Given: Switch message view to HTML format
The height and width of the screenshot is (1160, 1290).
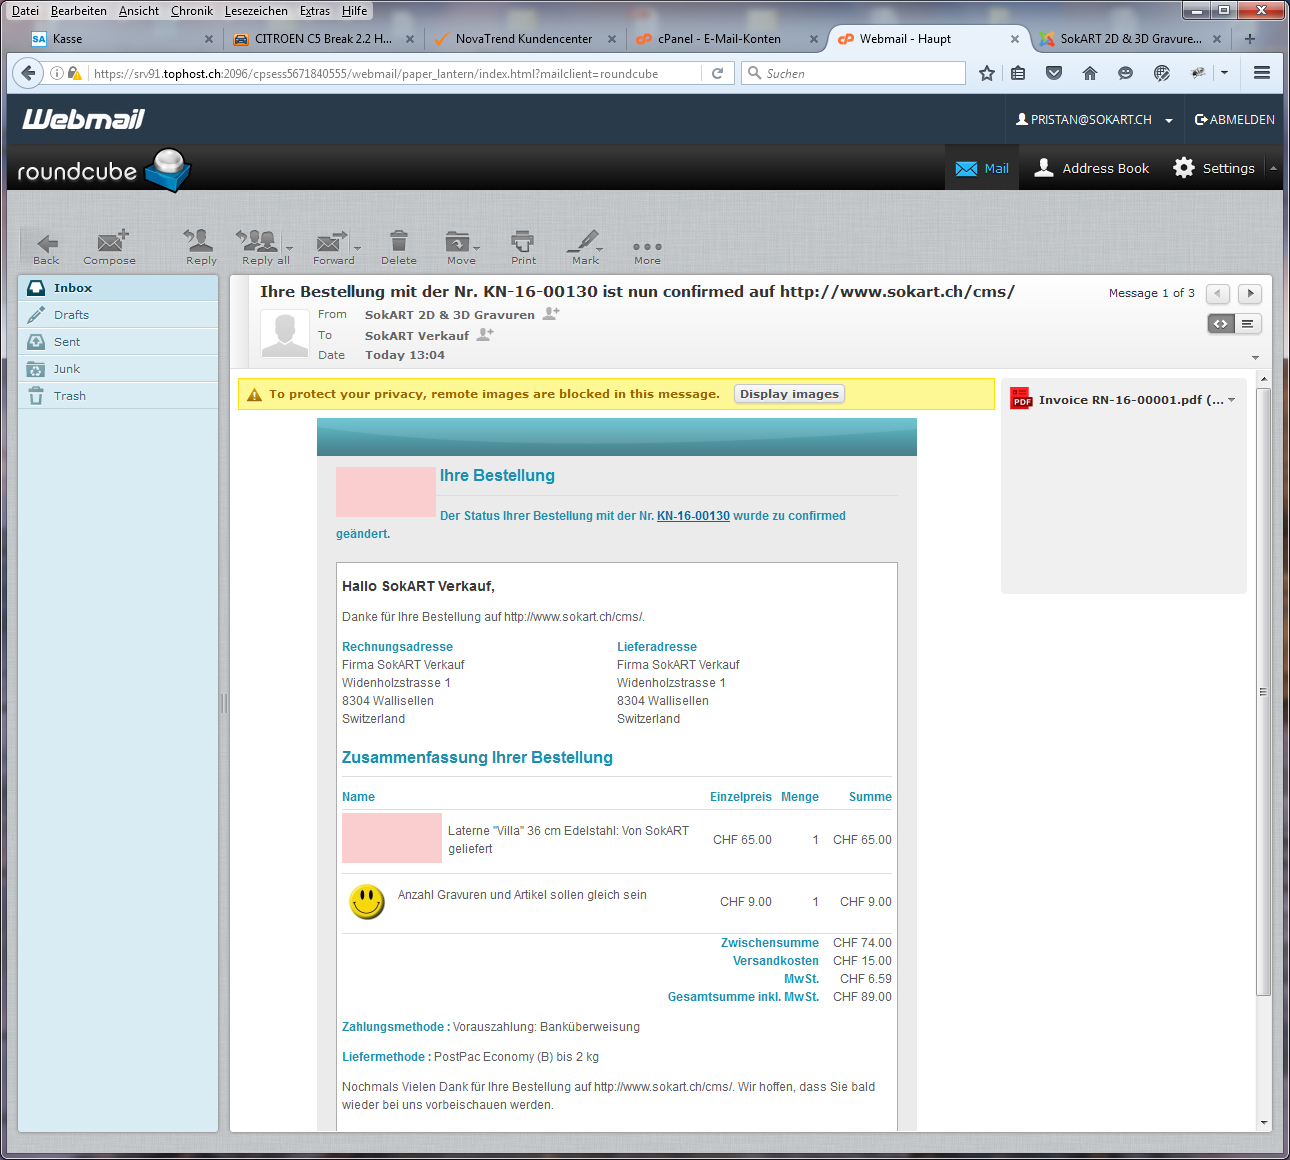Looking at the screenshot, I should click(x=1221, y=324).
